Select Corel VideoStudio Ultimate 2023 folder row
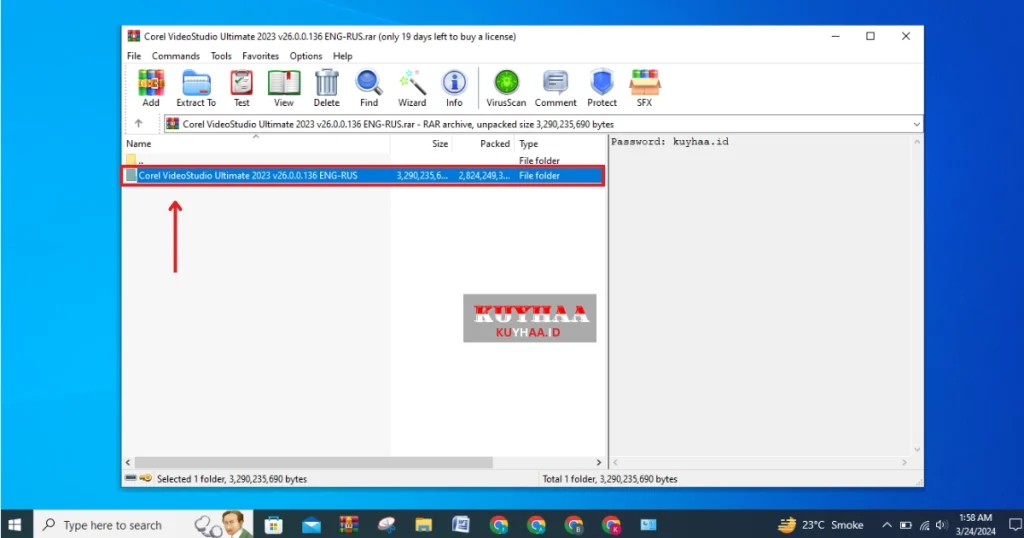Image resolution: width=1024 pixels, height=538 pixels. 364,176
